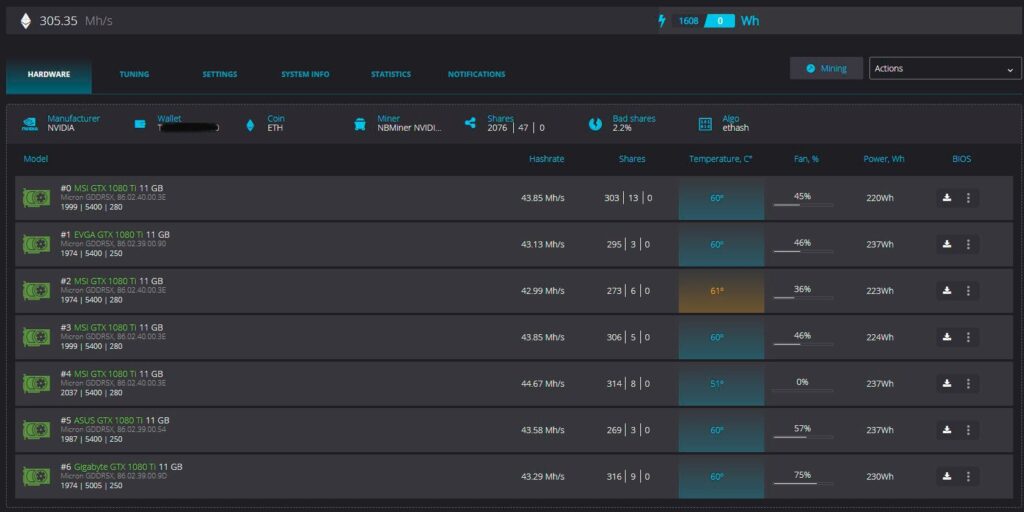Expand the Actions dropdown
The height and width of the screenshot is (512, 1024).
(x=945, y=69)
